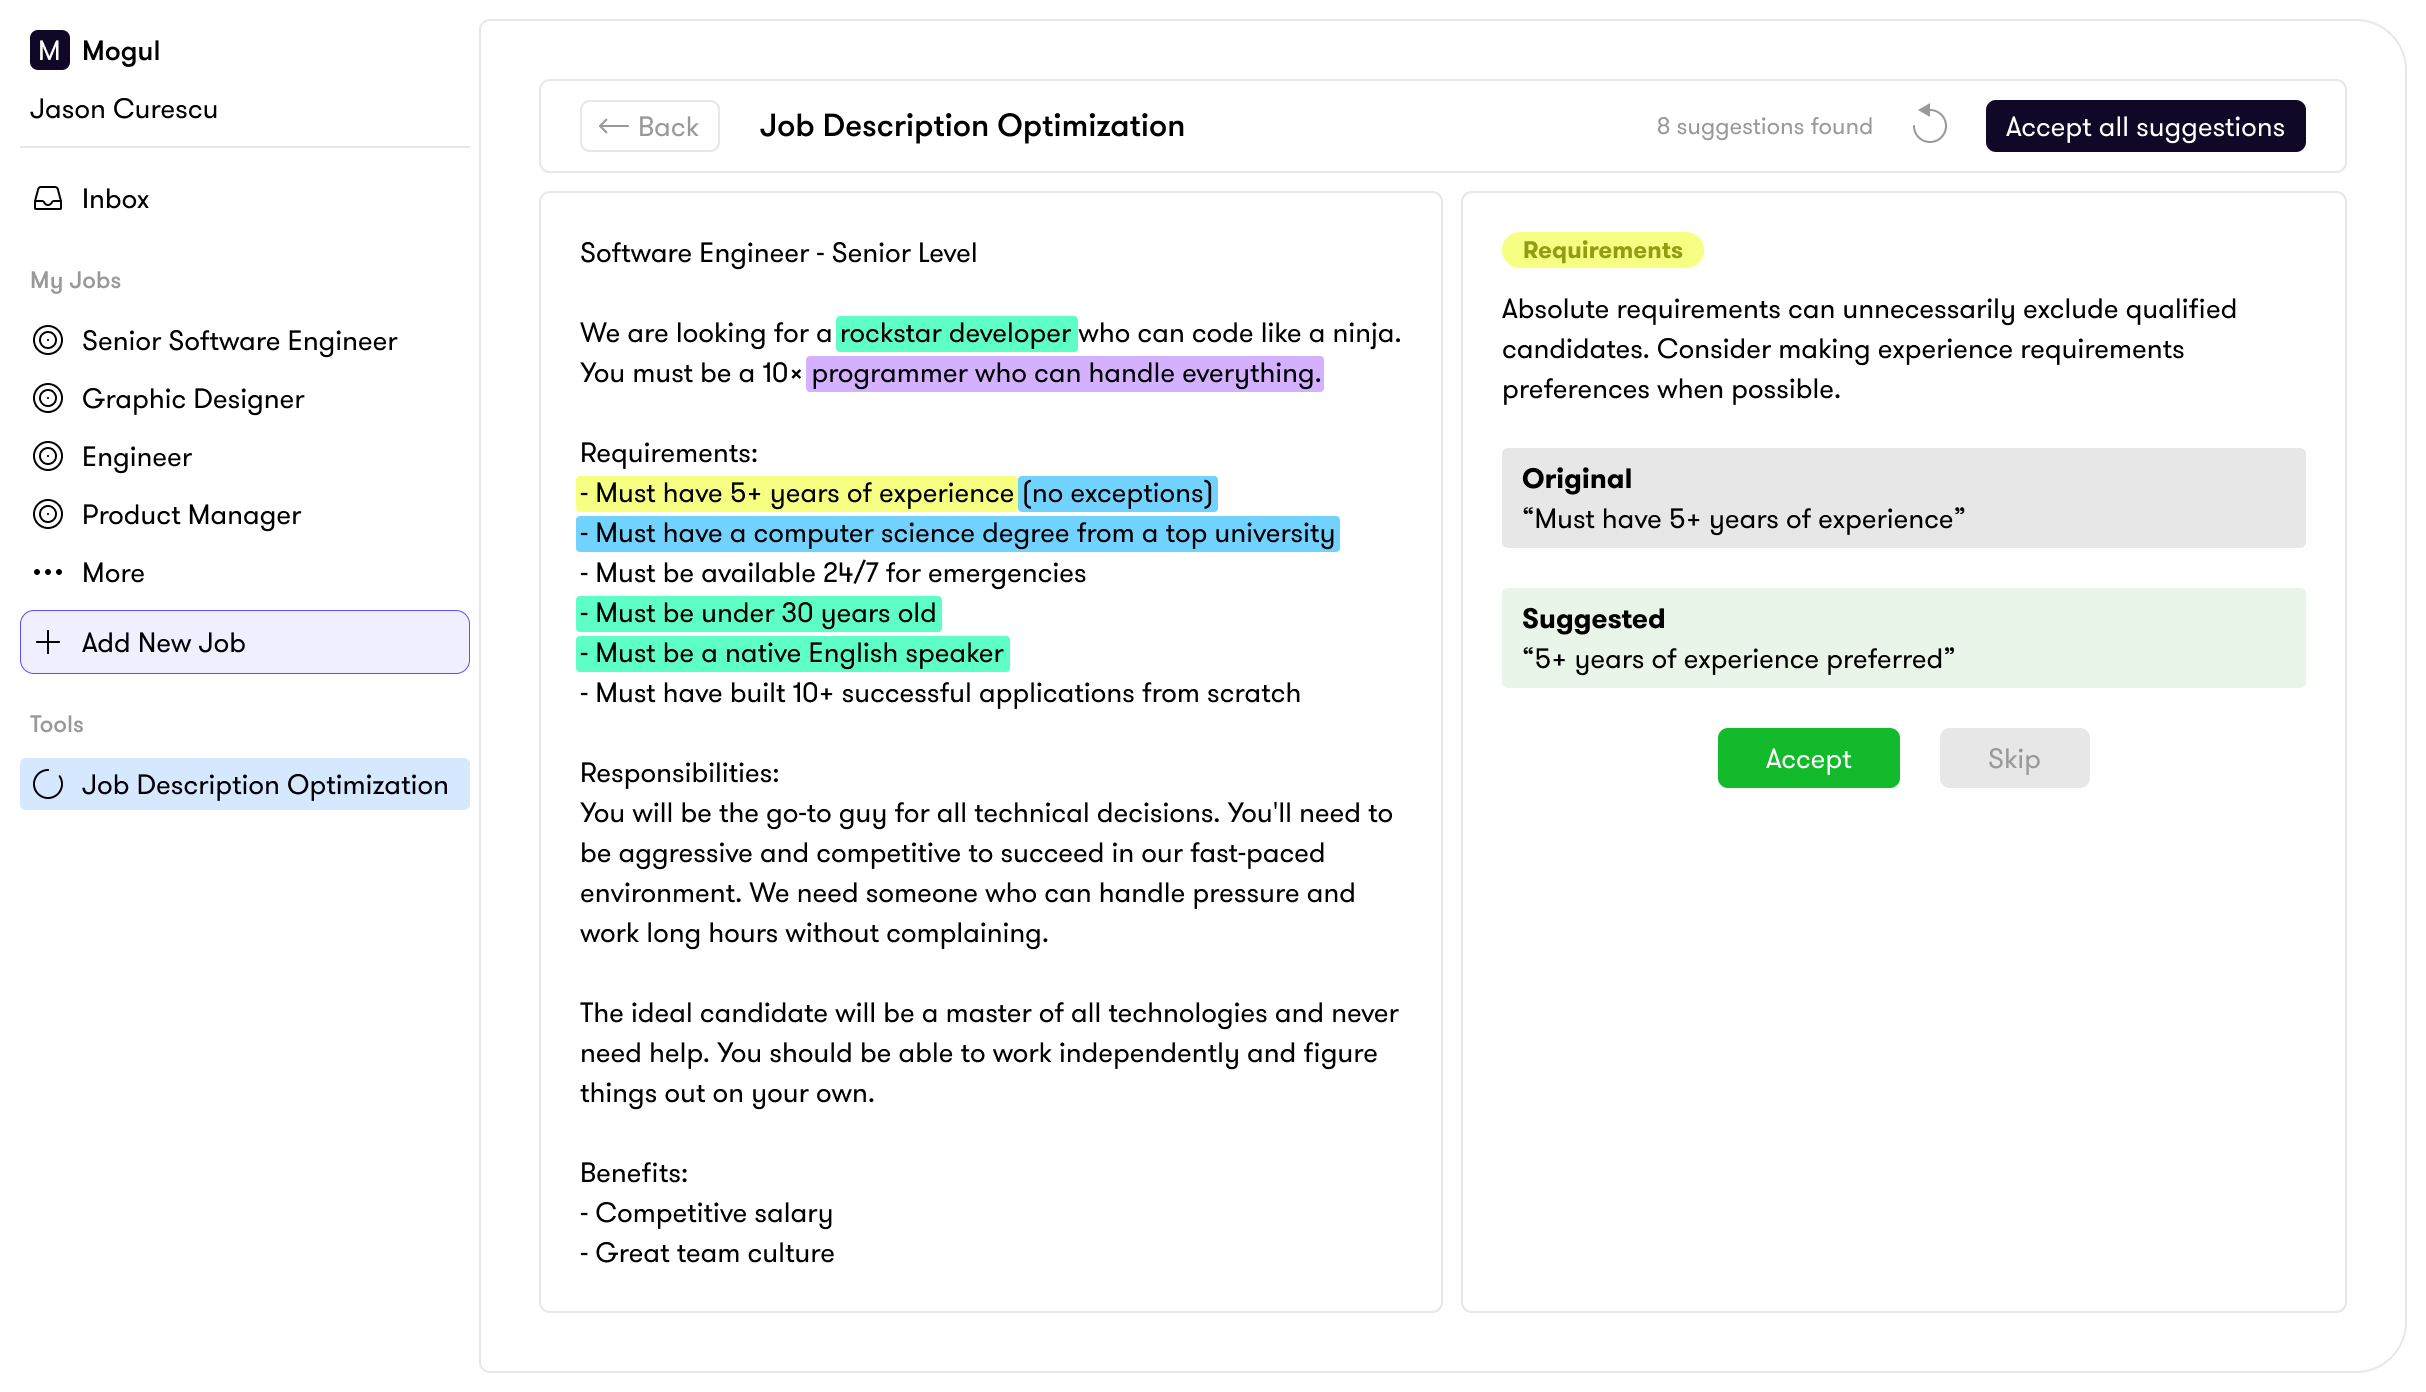2426x1392 pixels.
Task: Click the highlighted rockstar developer phrase
Action: 956,333
